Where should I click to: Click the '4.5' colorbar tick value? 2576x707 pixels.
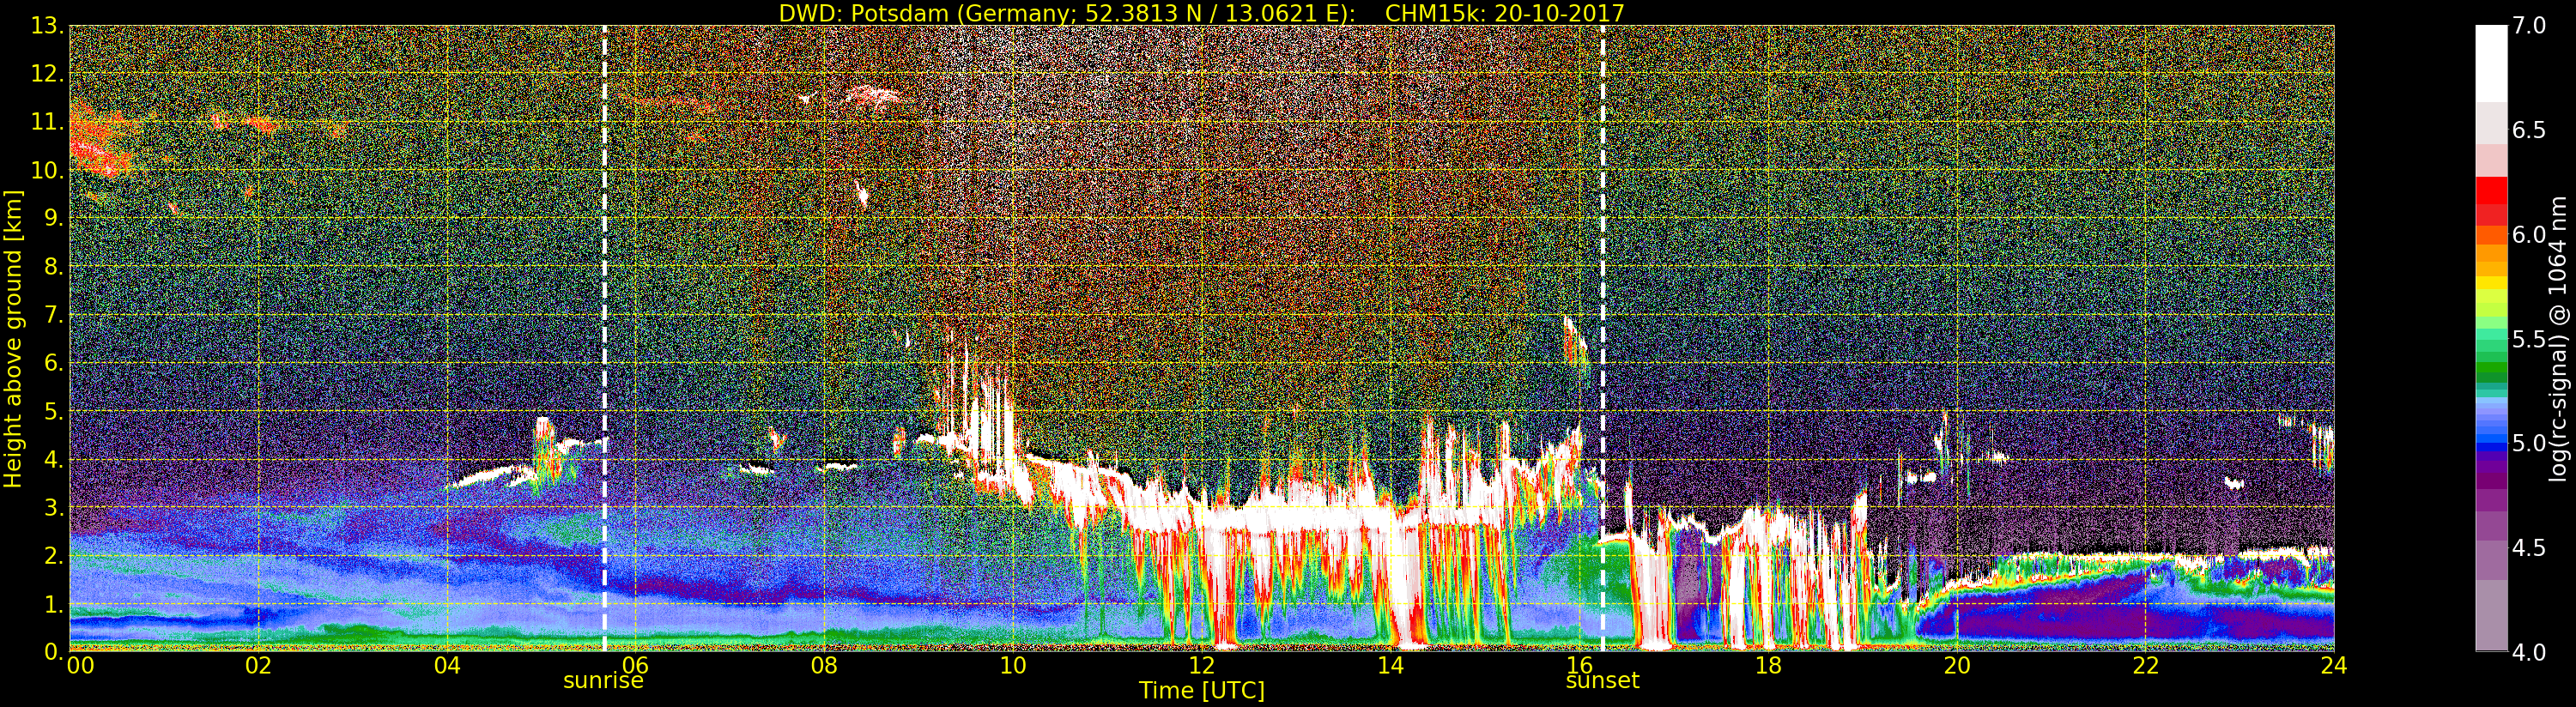tap(2529, 548)
